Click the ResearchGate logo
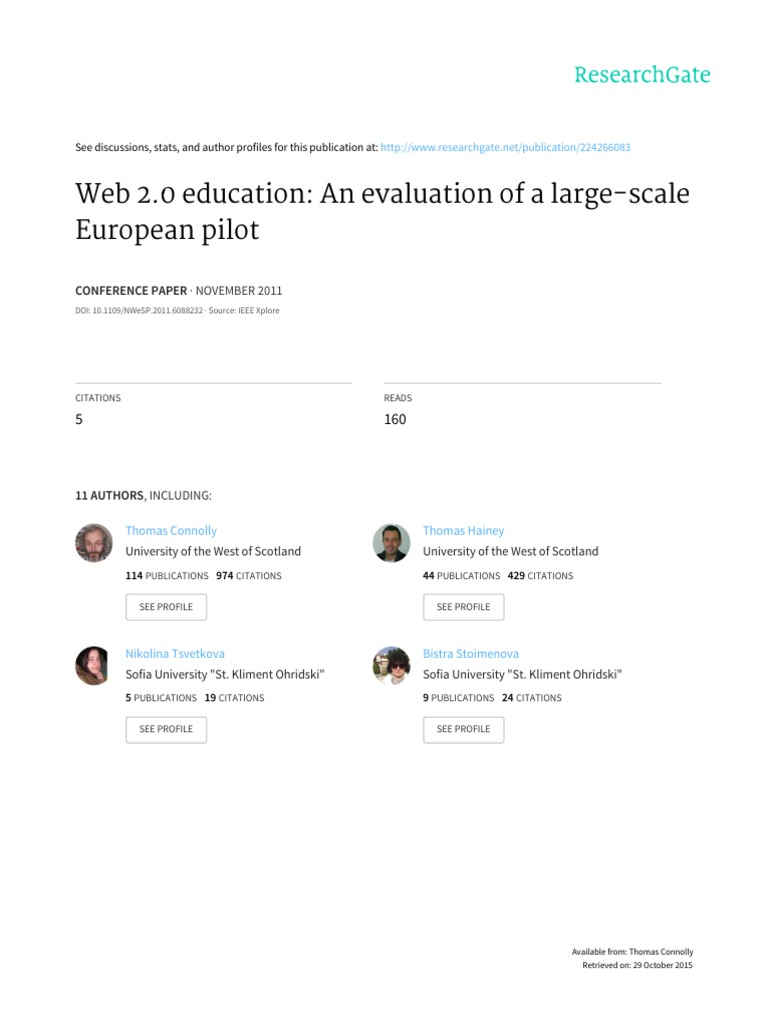The height and width of the screenshot is (1024, 768). click(641, 75)
